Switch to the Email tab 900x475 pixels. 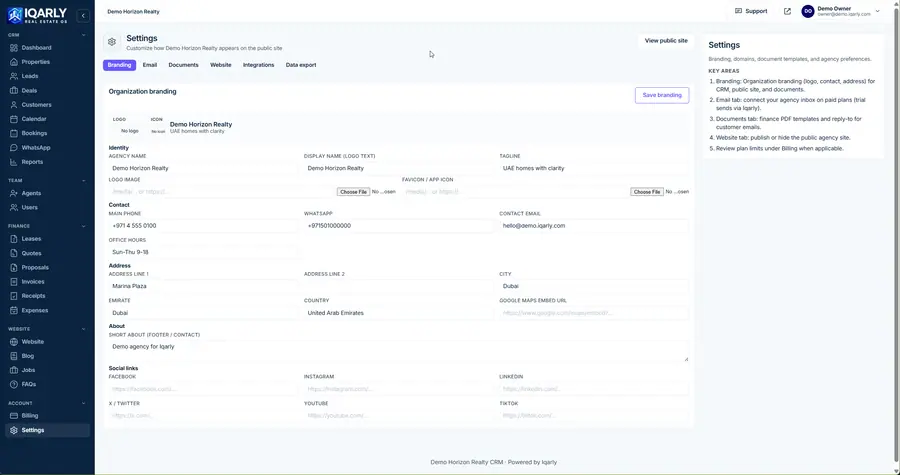click(150, 65)
